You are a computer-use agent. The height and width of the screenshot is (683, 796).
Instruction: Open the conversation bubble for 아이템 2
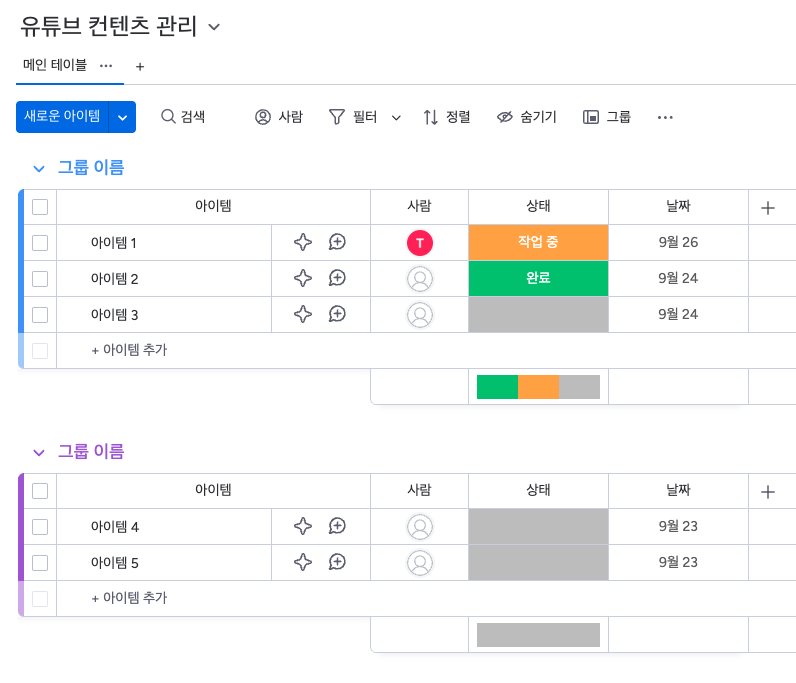[338, 278]
